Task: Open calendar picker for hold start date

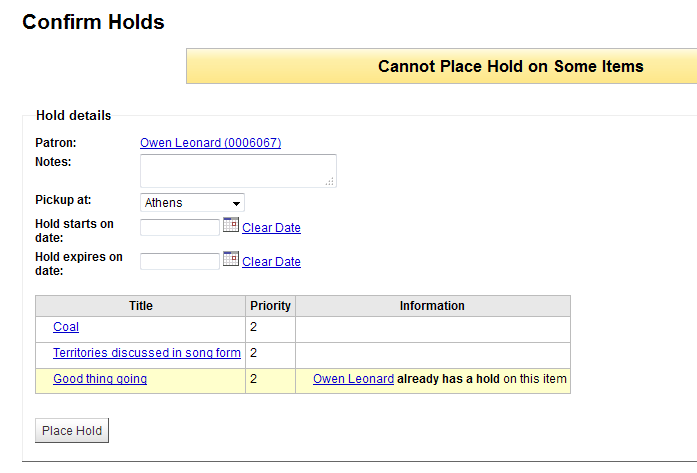Action: [x=230, y=226]
